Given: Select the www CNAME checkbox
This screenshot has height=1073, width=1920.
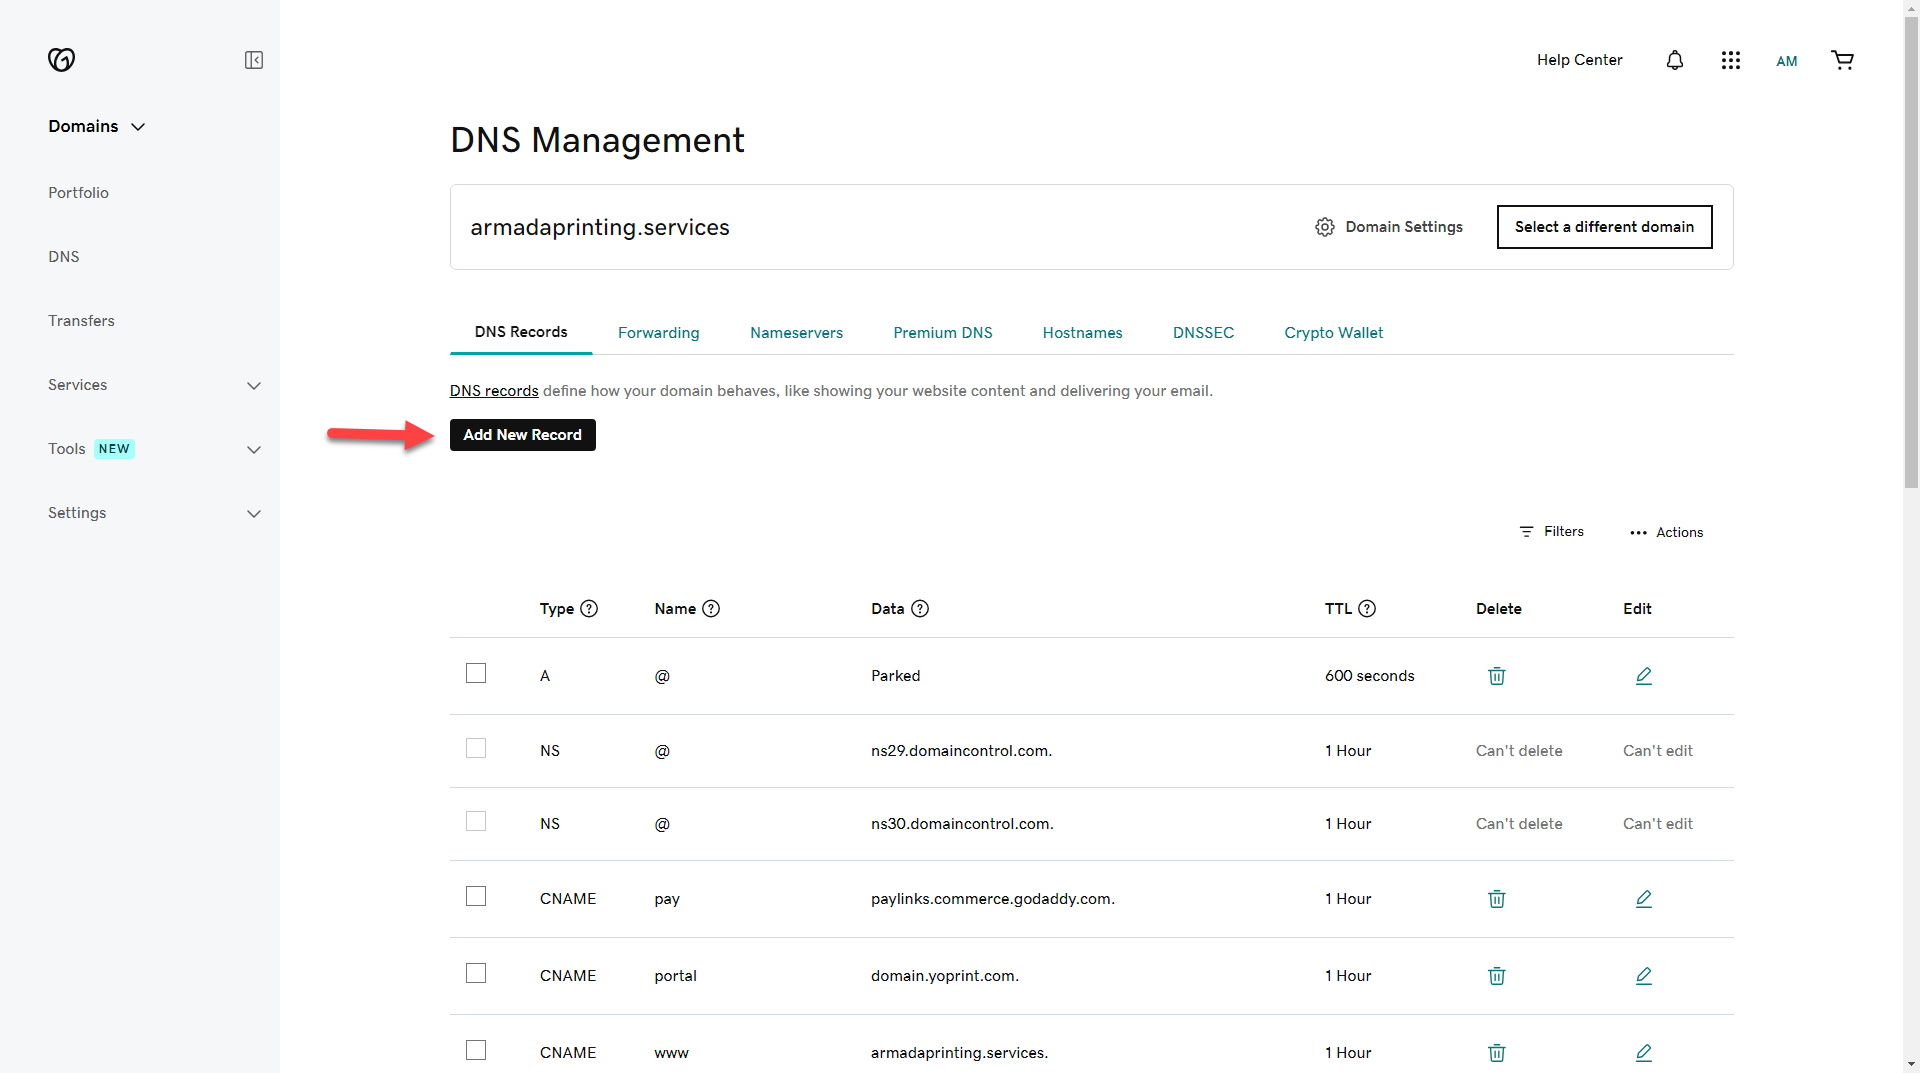Looking at the screenshot, I should pos(476,1050).
